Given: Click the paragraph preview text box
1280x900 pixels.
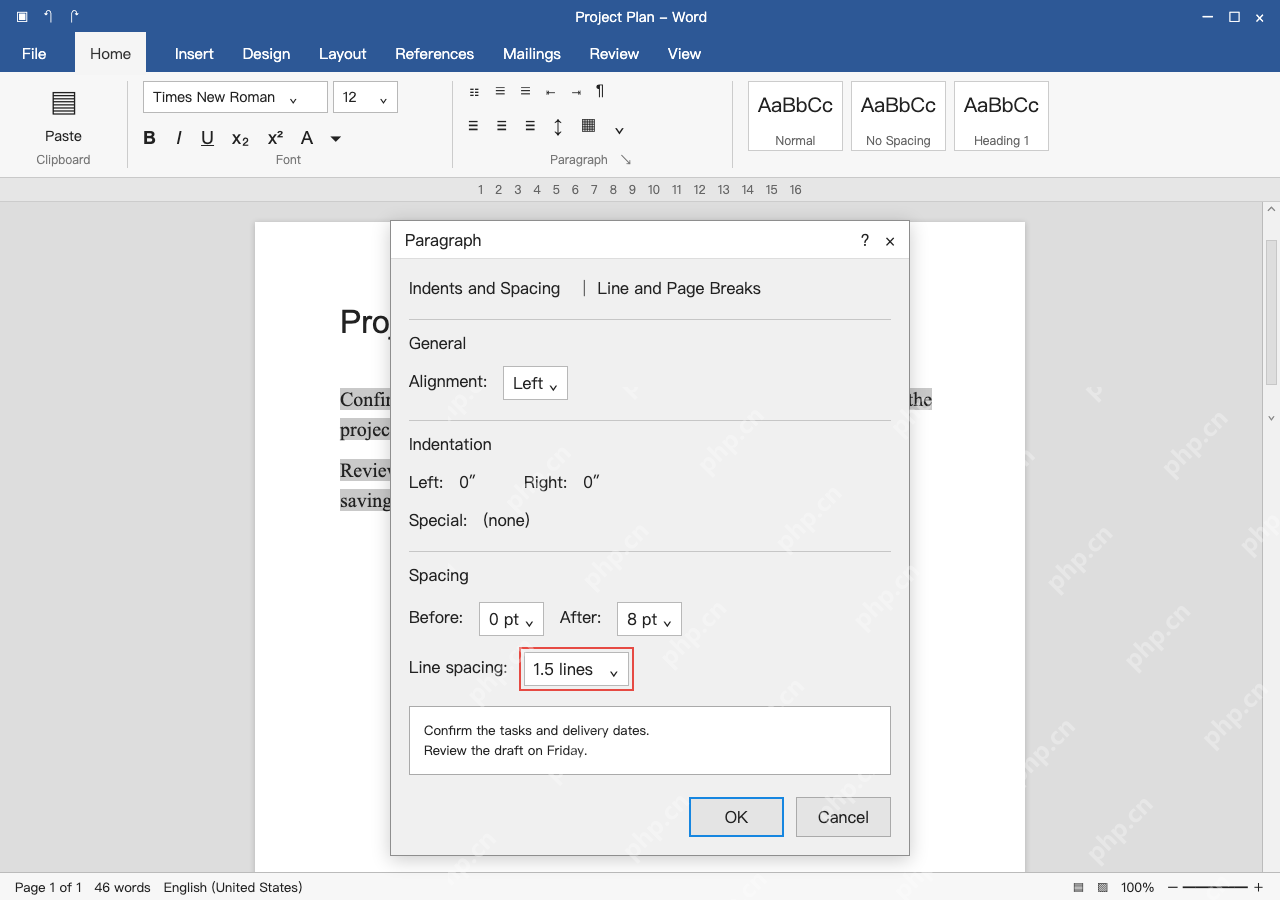Looking at the screenshot, I should point(650,740).
